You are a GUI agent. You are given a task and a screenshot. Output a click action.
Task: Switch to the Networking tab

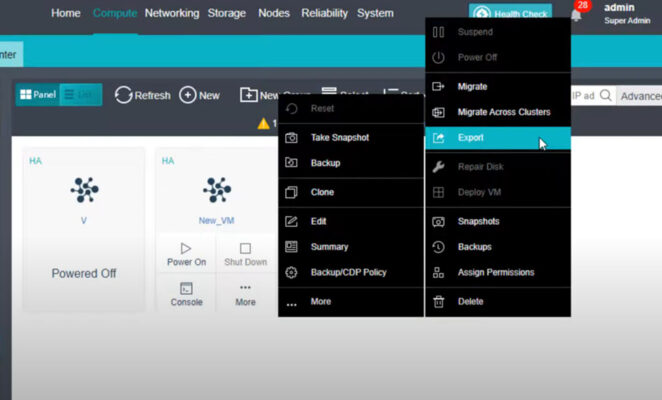[172, 13]
